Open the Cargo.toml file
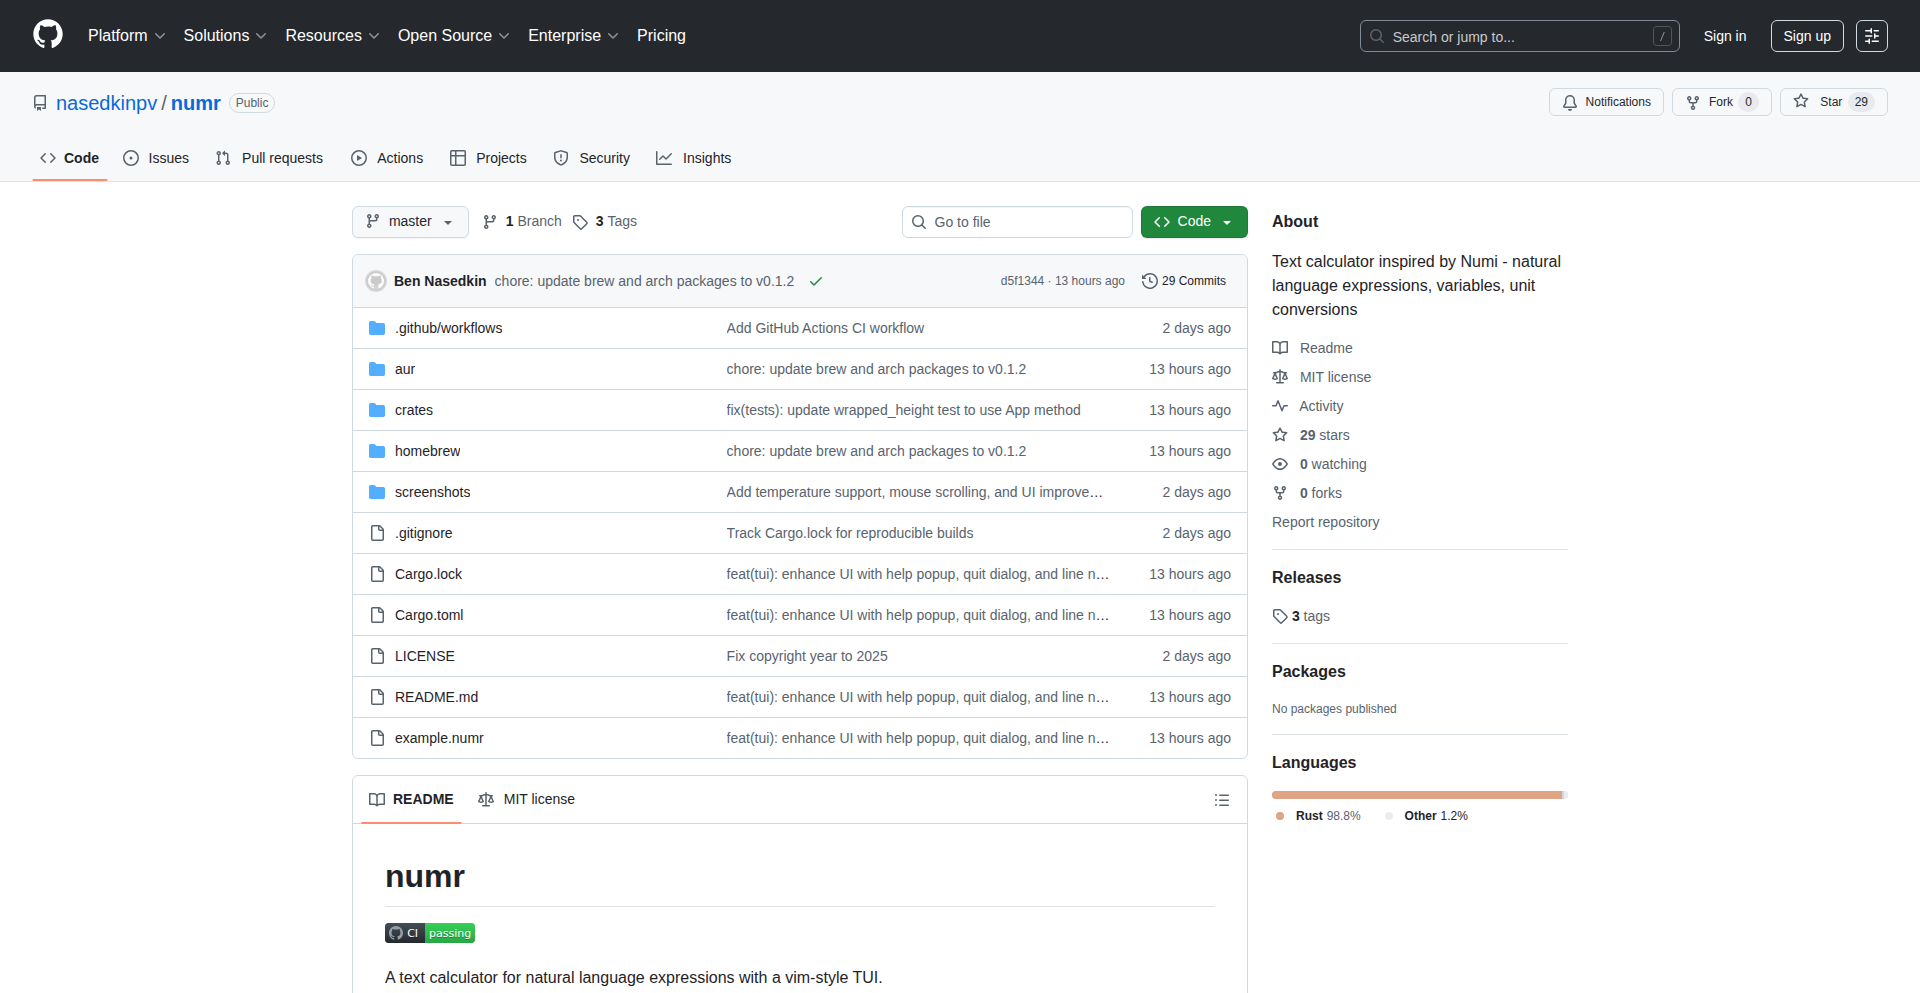Viewport: 1920px width, 993px height. tap(429, 615)
